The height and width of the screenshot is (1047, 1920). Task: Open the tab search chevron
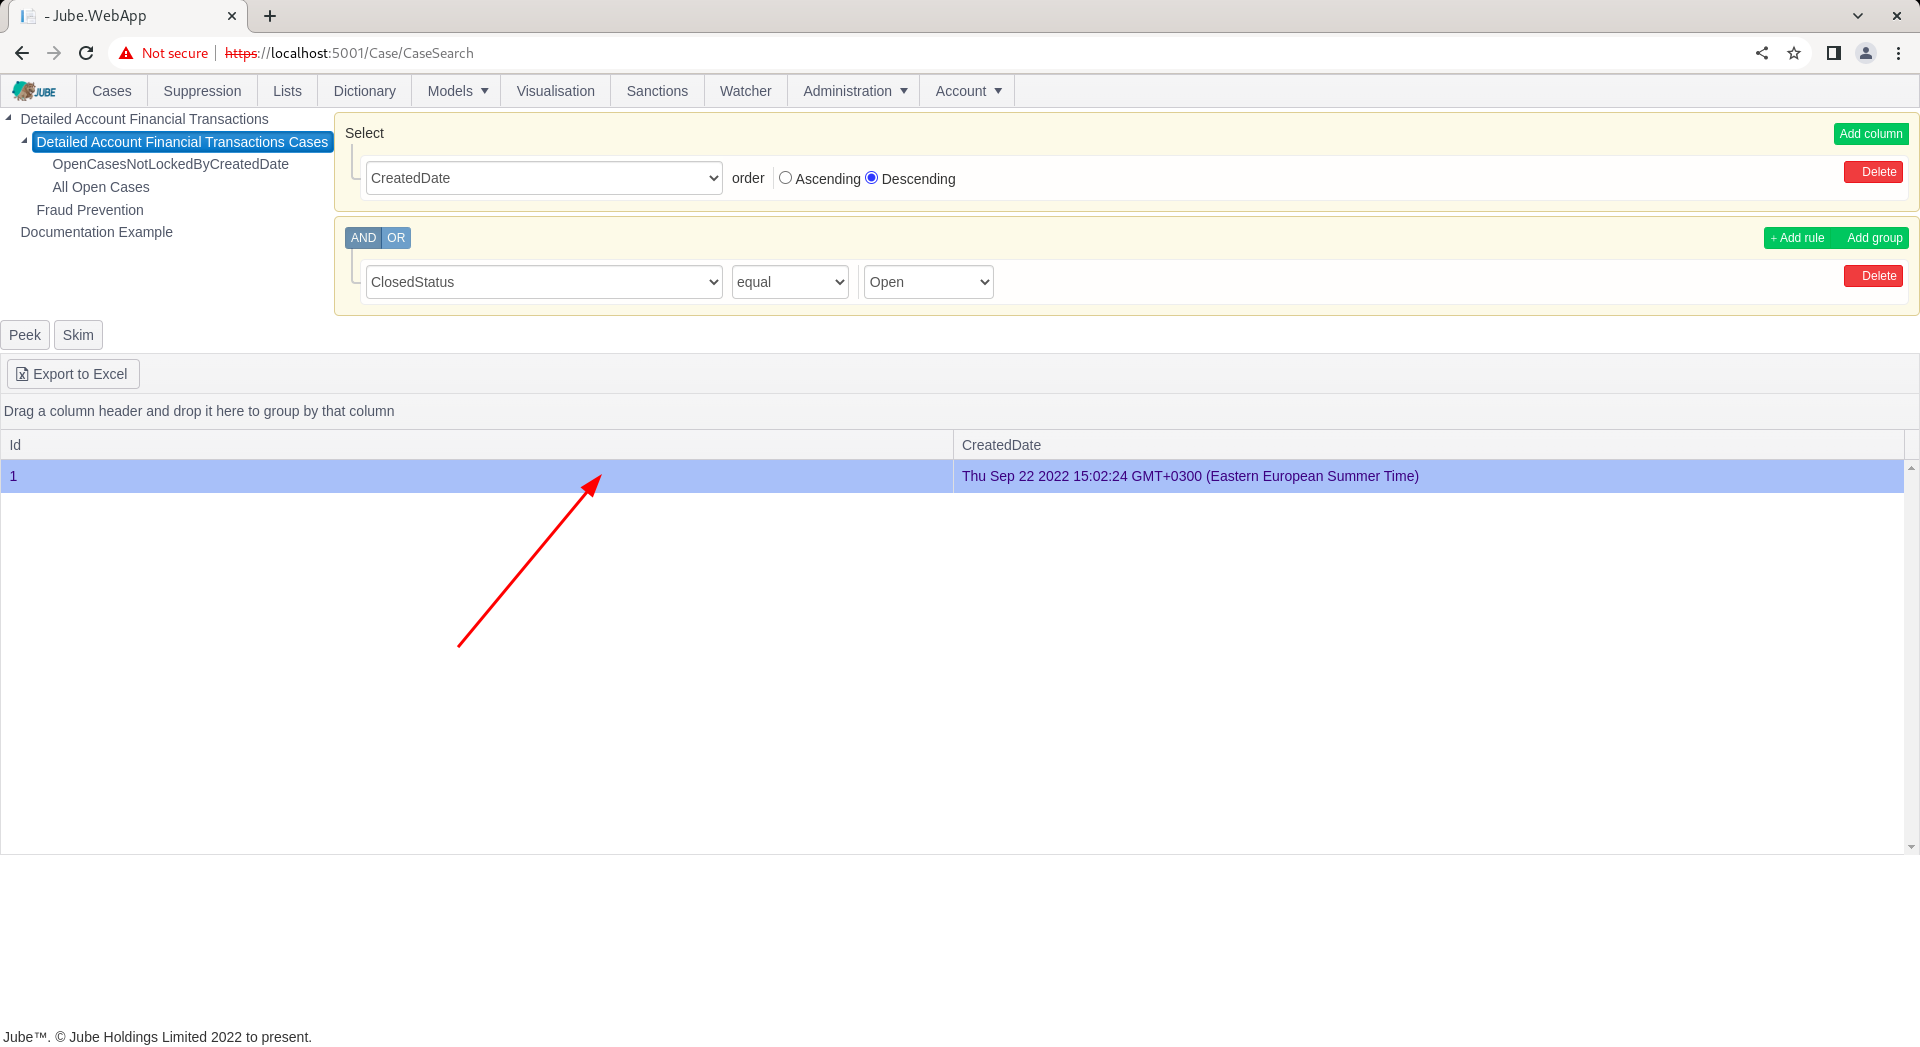[1858, 16]
